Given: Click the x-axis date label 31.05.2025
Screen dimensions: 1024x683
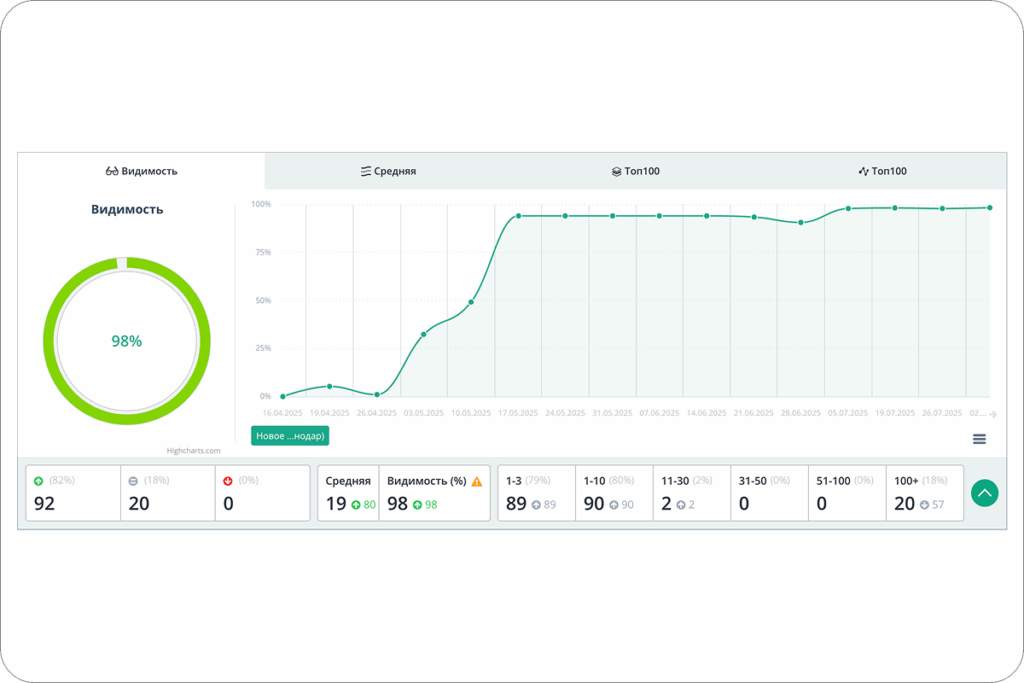Looking at the screenshot, I should [612, 413].
